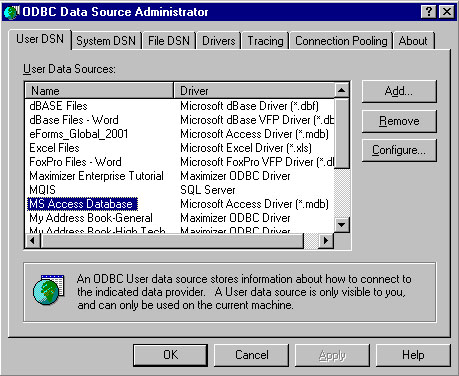The image size is (459, 376).
Task: Select the MS Access Database entry
Action: pyautogui.click(x=82, y=204)
